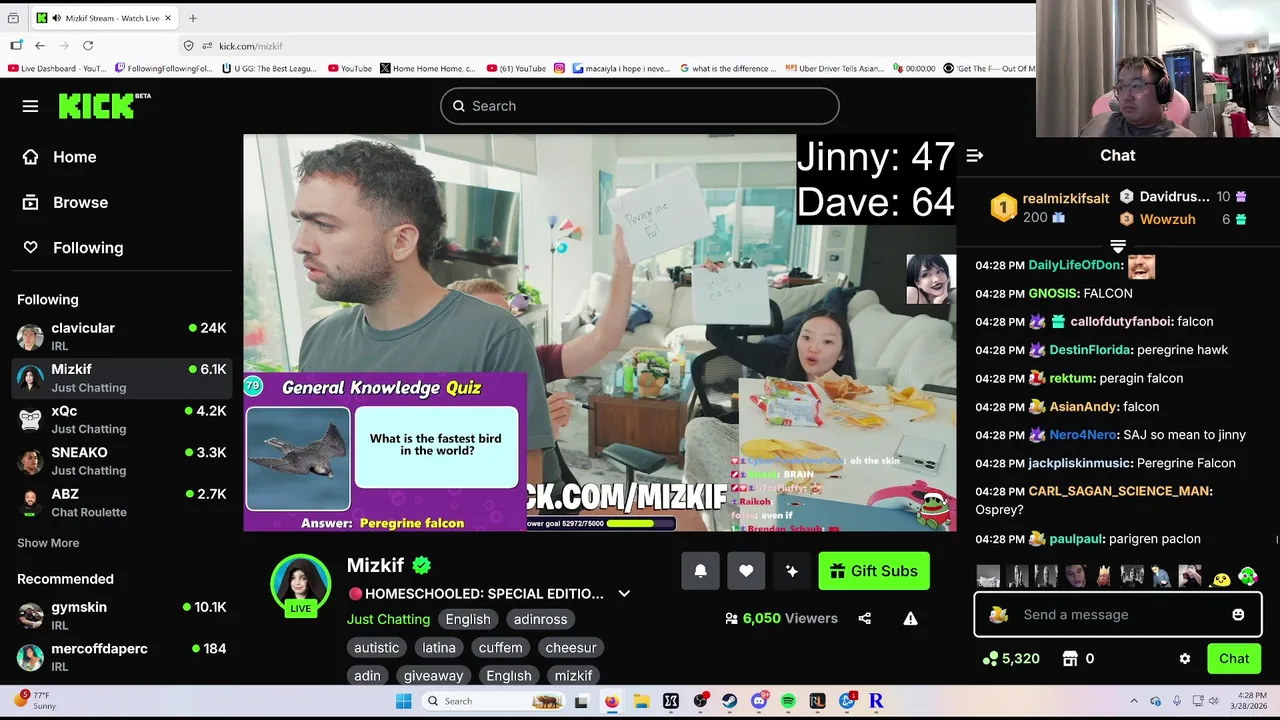The width and height of the screenshot is (1280, 720).
Task: Click the shop icon showing 0
Action: point(1070,659)
